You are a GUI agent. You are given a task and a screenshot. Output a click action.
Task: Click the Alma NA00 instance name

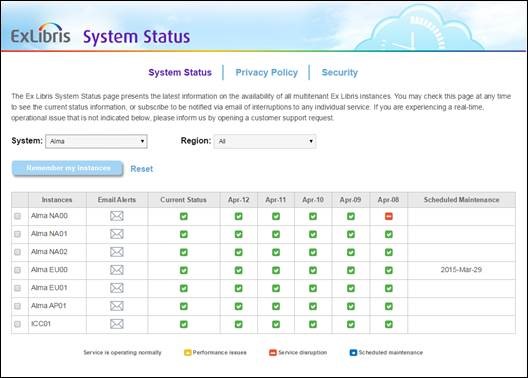click(x=49, y=215)
